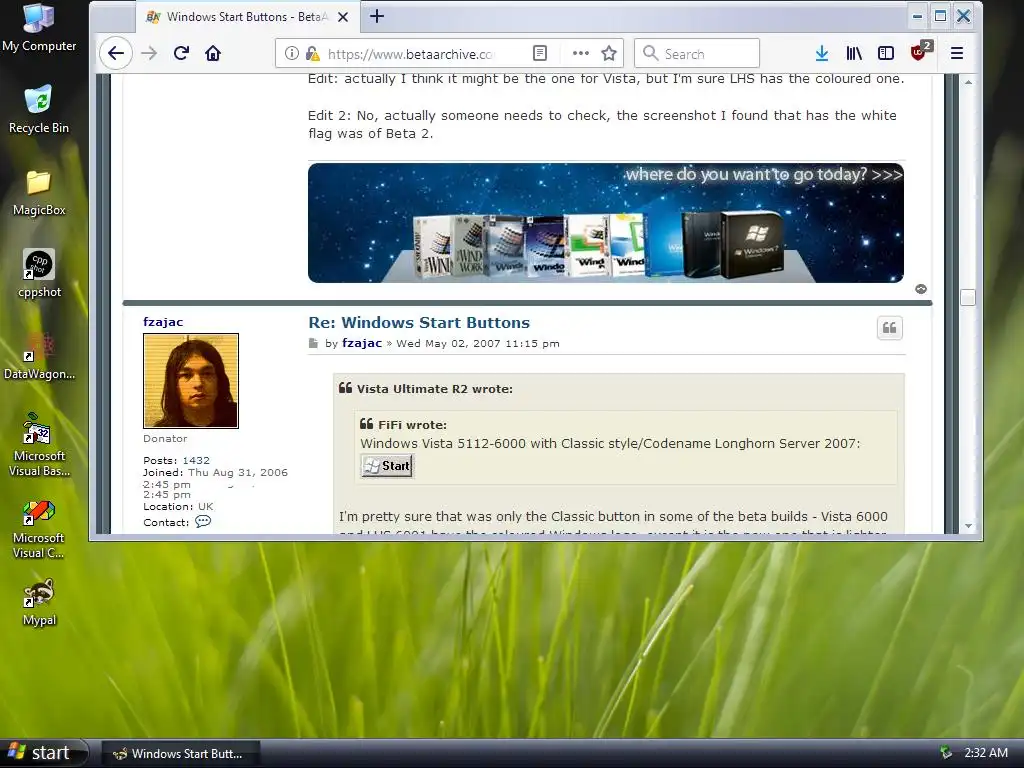Click fzajac's avatar picture

click(191, 381)
